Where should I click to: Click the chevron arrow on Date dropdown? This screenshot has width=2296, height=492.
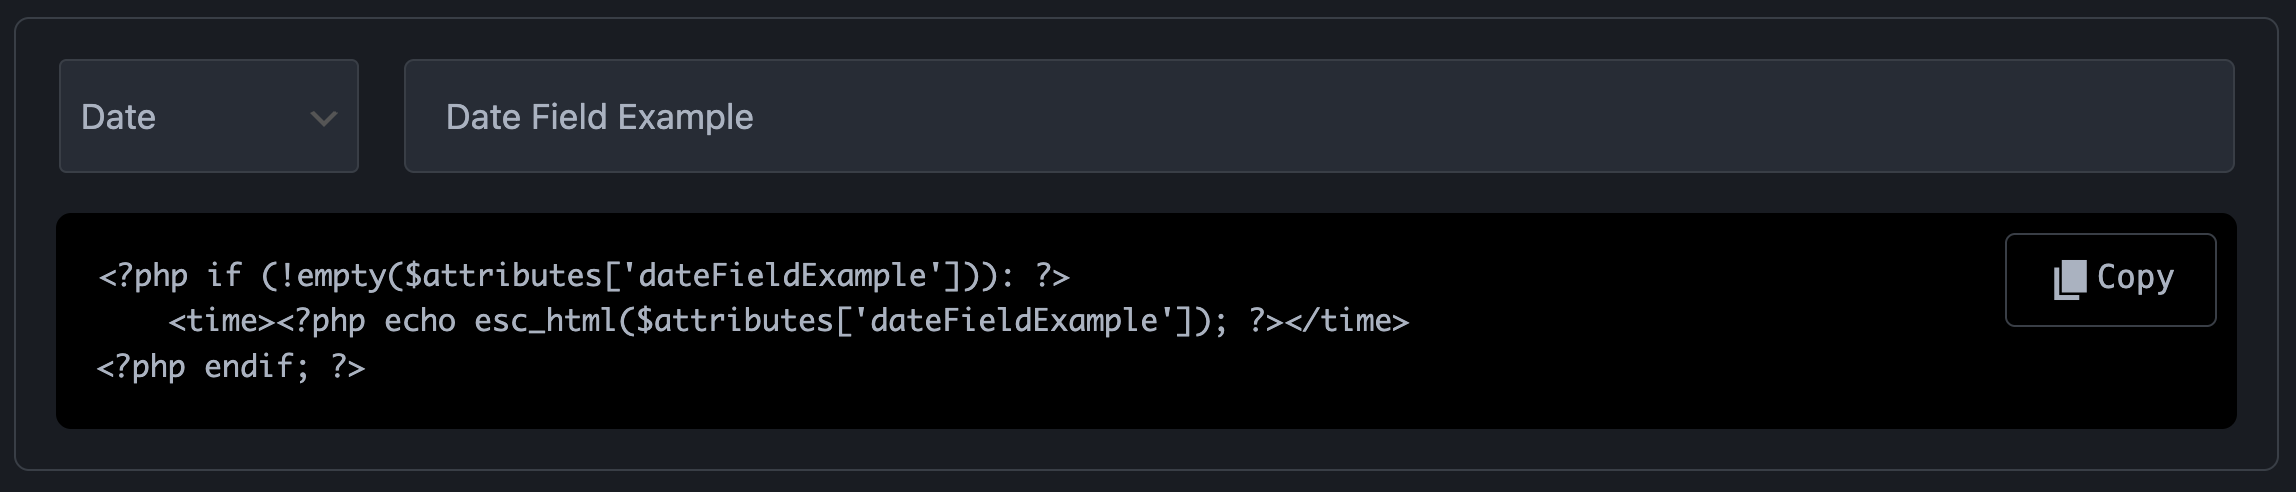tap(323, 118)
